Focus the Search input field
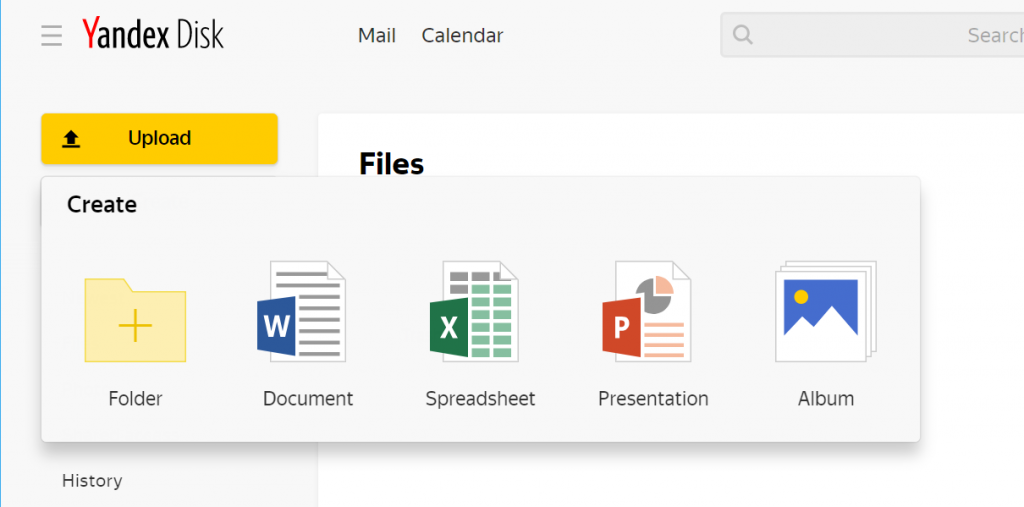Screen dimensions: 1024x507 coord(872,35)
